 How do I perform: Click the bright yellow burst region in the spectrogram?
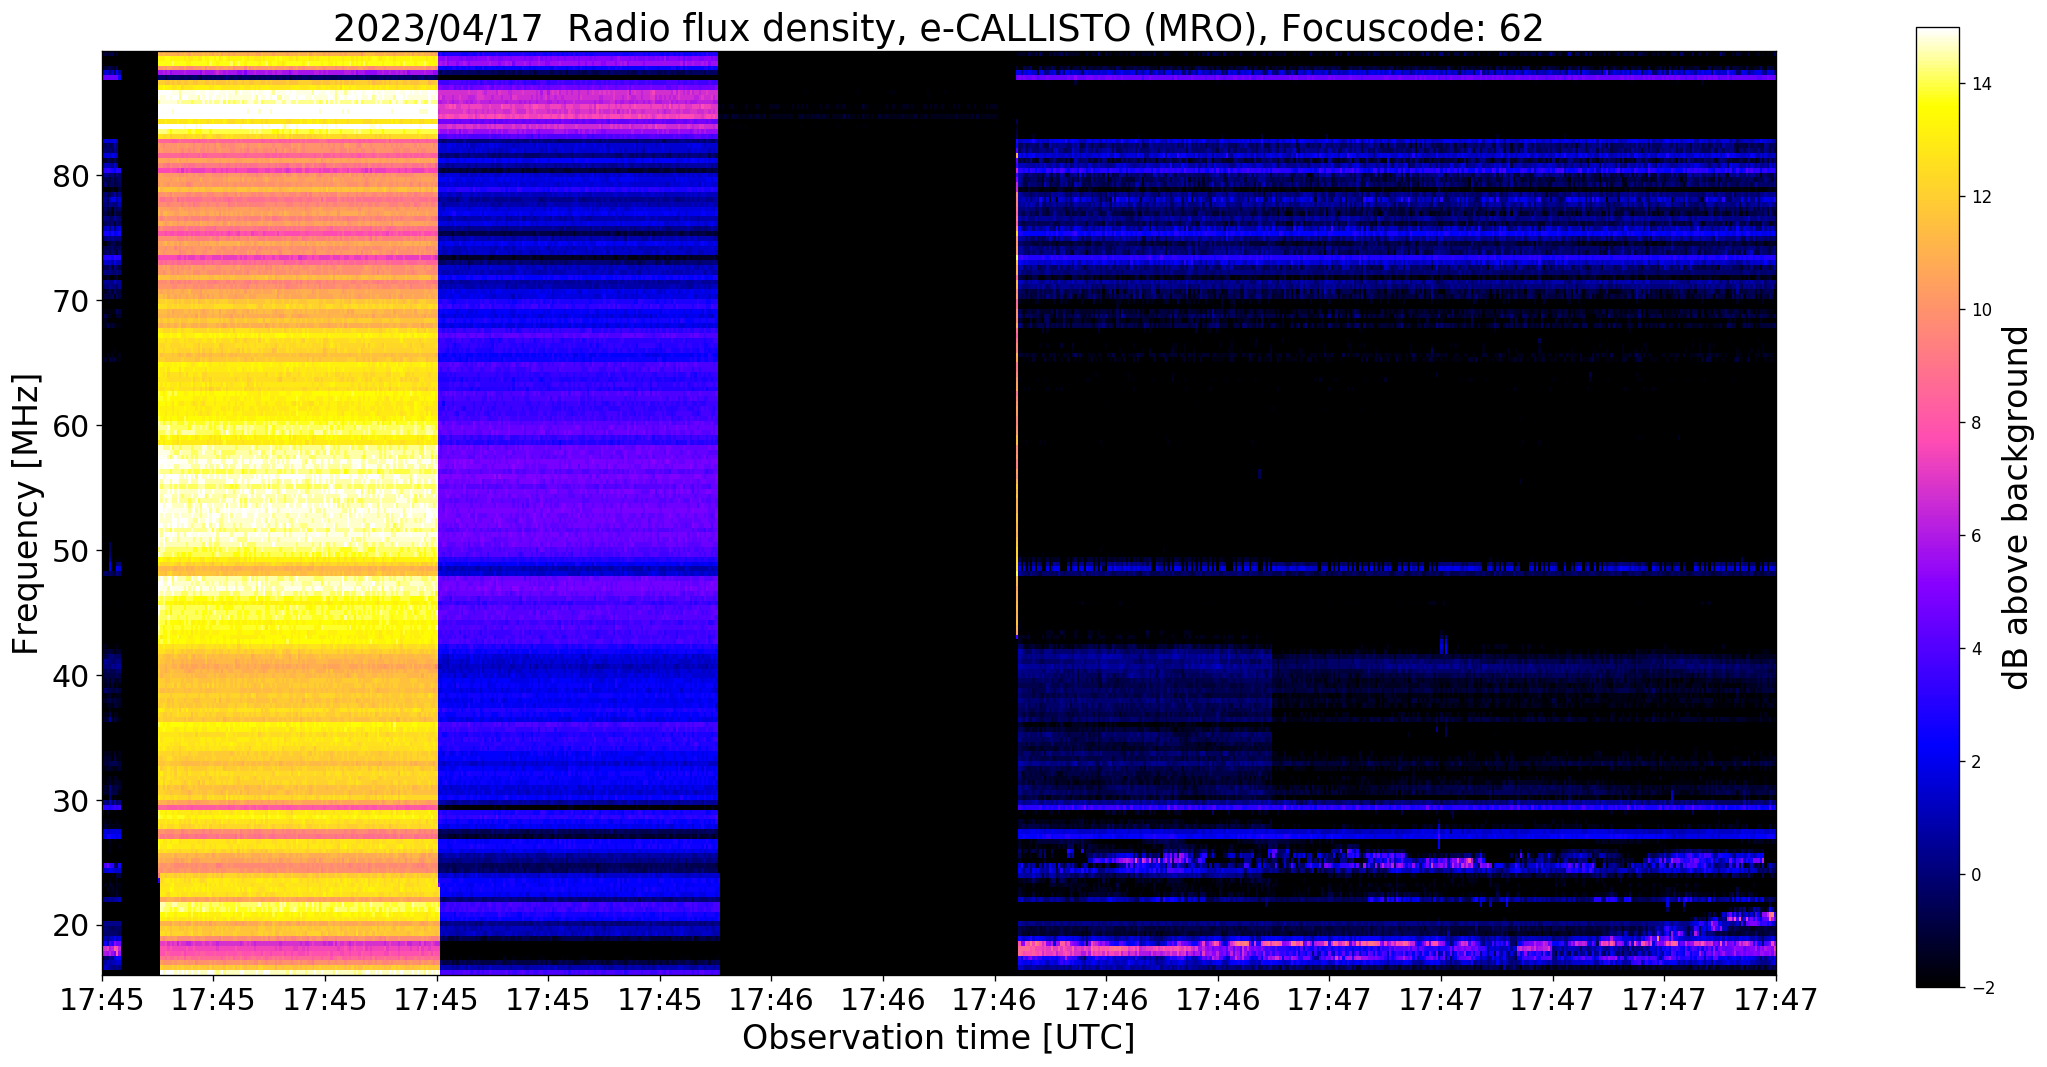[x=298, y=512]
